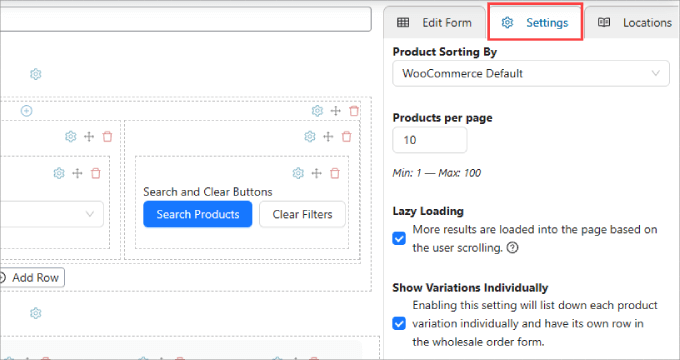Add a column with the circled plus icon

click(x=26, y=111)
